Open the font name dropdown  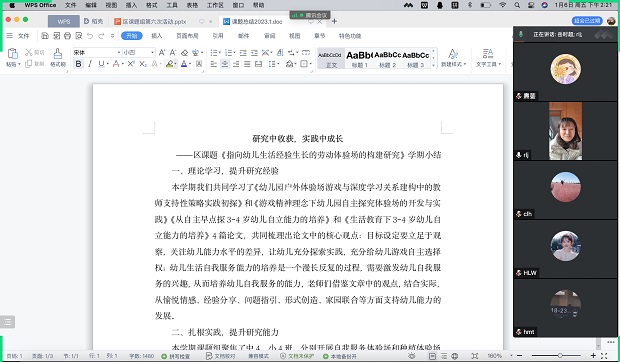point(118,52)
